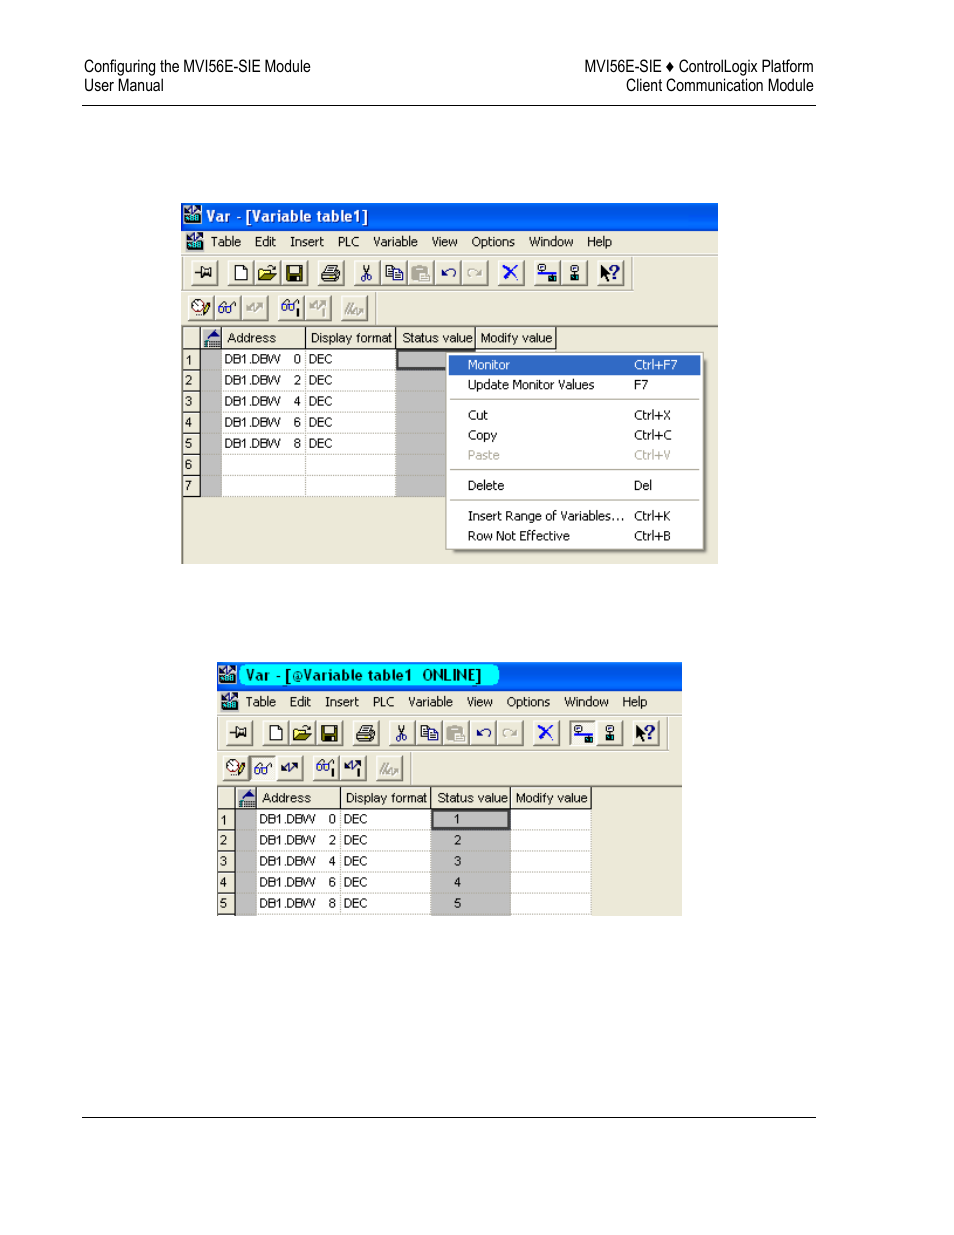Choose Insert Range of Variables entry

click(574, 516)
